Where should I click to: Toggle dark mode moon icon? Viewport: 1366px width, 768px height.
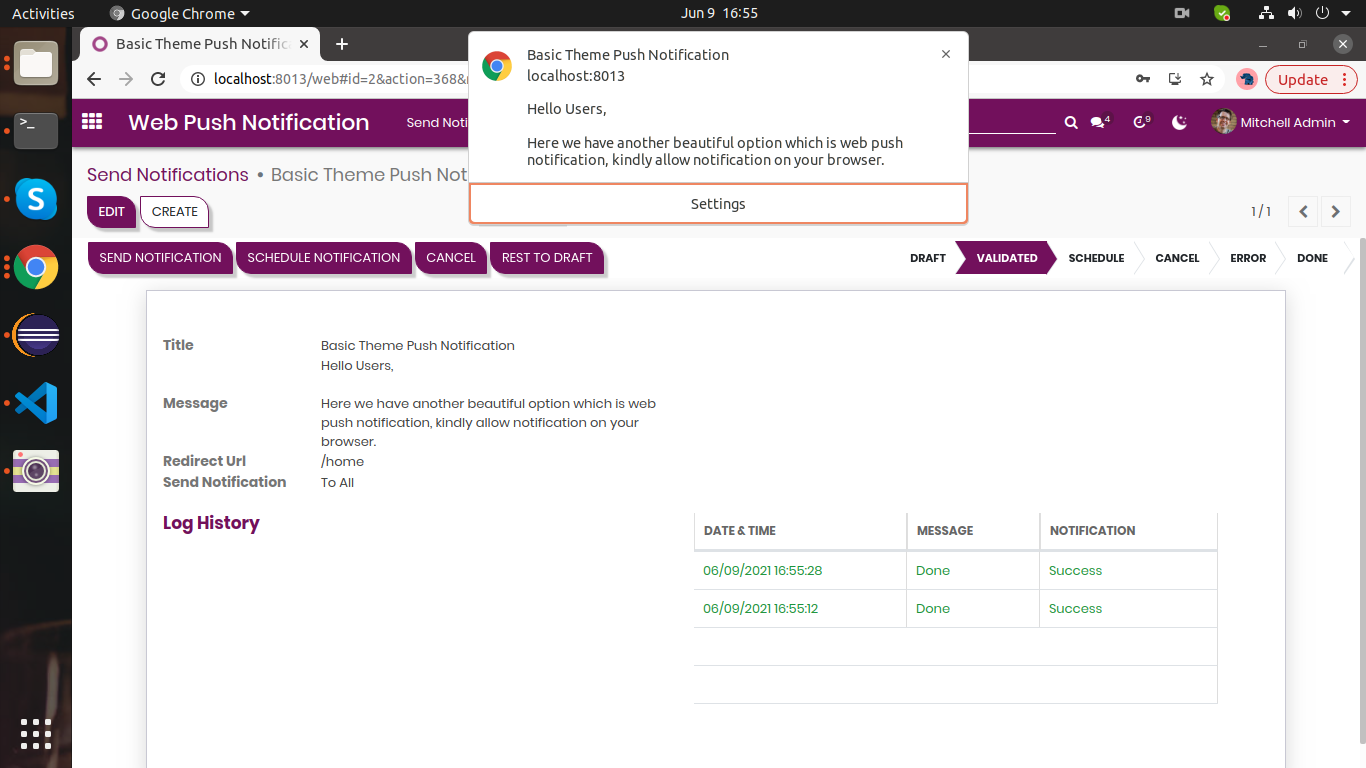1180,122
